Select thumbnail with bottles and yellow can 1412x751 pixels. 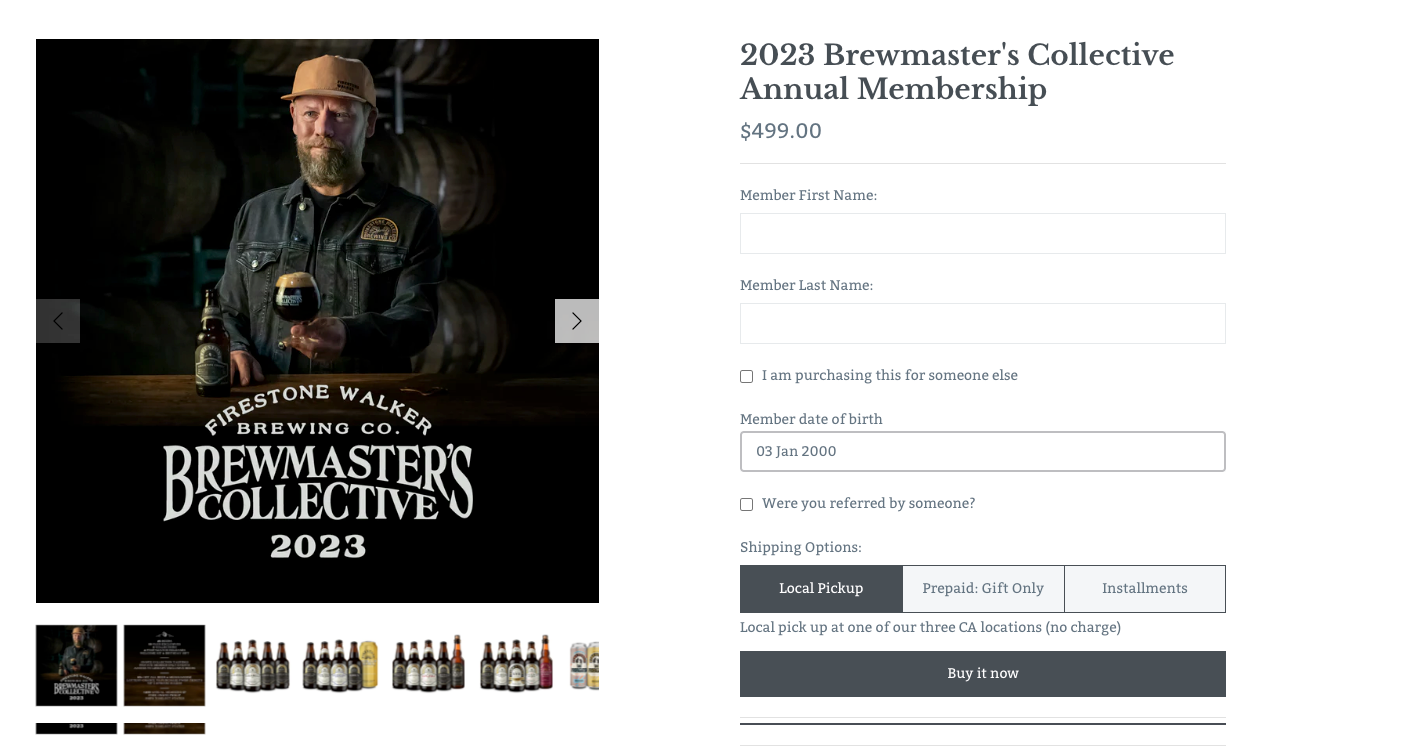tap(340, 665)
